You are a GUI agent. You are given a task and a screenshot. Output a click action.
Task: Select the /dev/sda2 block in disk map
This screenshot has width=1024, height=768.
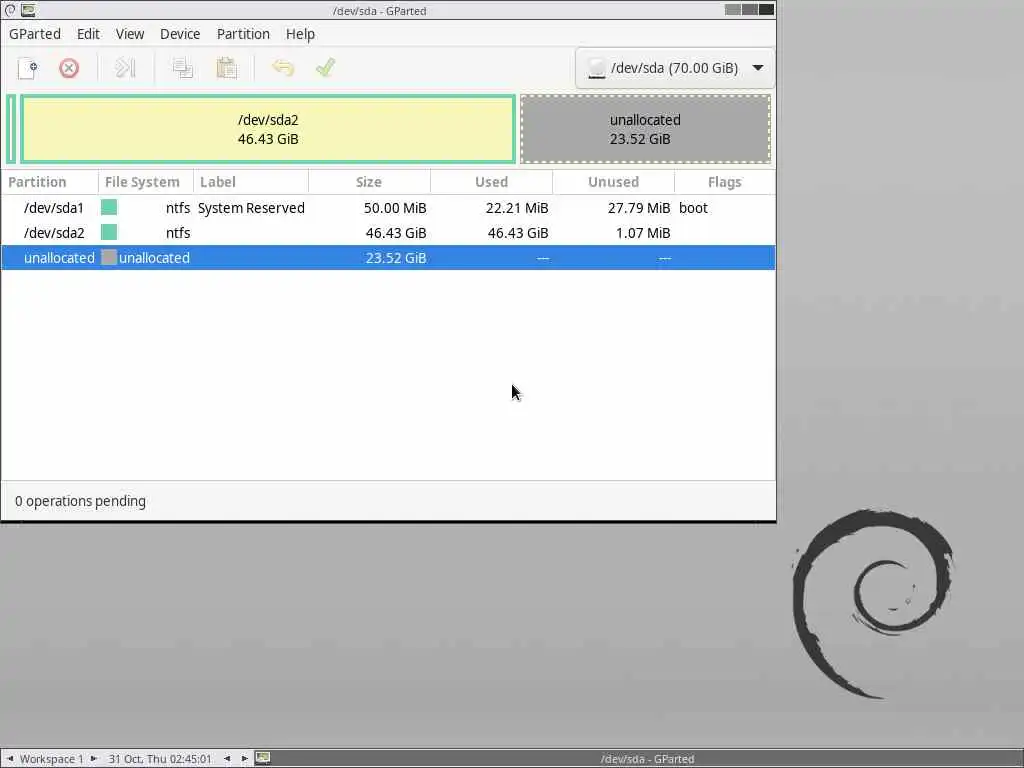[x=268, y=129]
